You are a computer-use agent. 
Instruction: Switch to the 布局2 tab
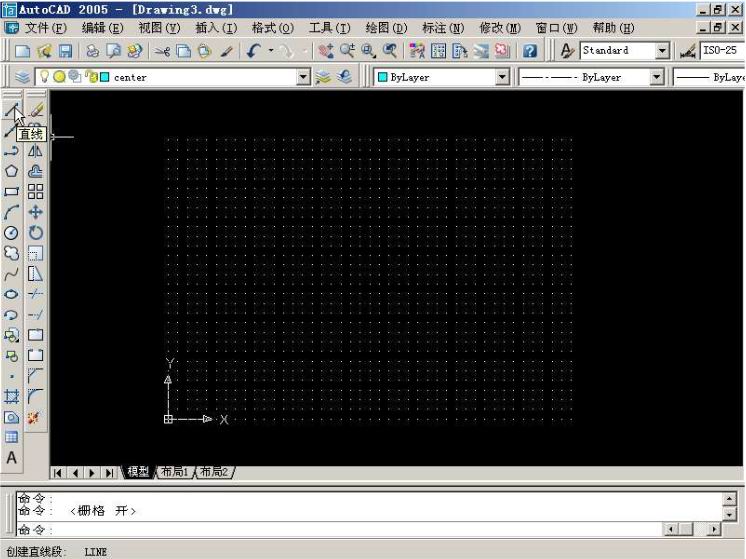pyautogui.click(x=214, y=472)
